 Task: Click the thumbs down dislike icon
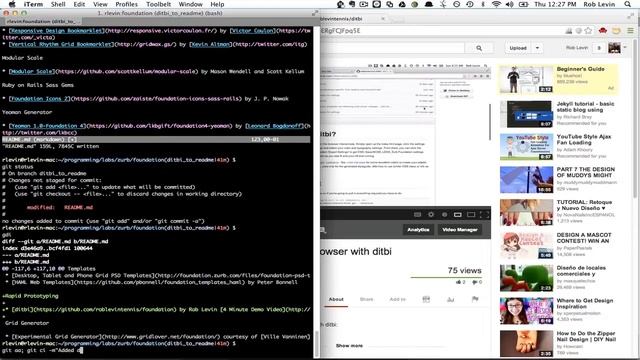(x=474, y=282)
